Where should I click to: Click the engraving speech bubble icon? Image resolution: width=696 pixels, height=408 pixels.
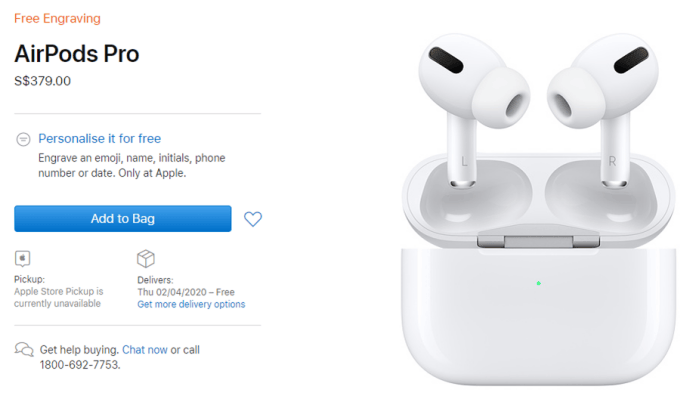[23, 139]
